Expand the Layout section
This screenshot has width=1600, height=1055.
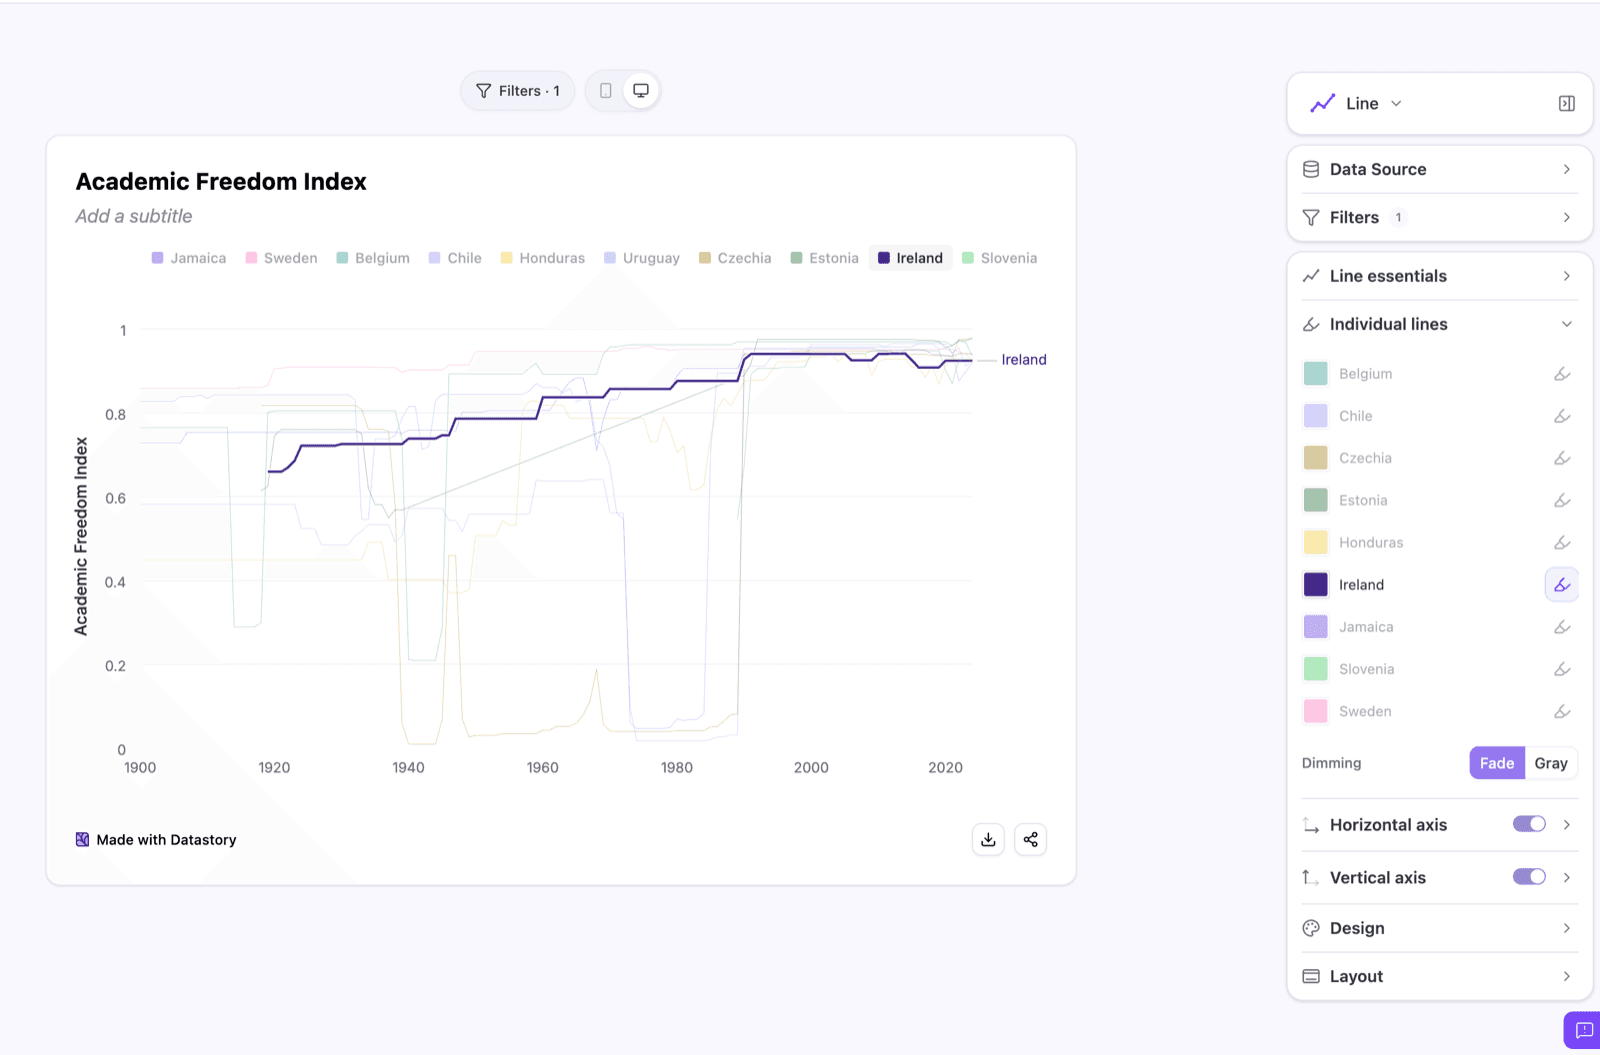pyautogui.click(x=1439, y=976)
